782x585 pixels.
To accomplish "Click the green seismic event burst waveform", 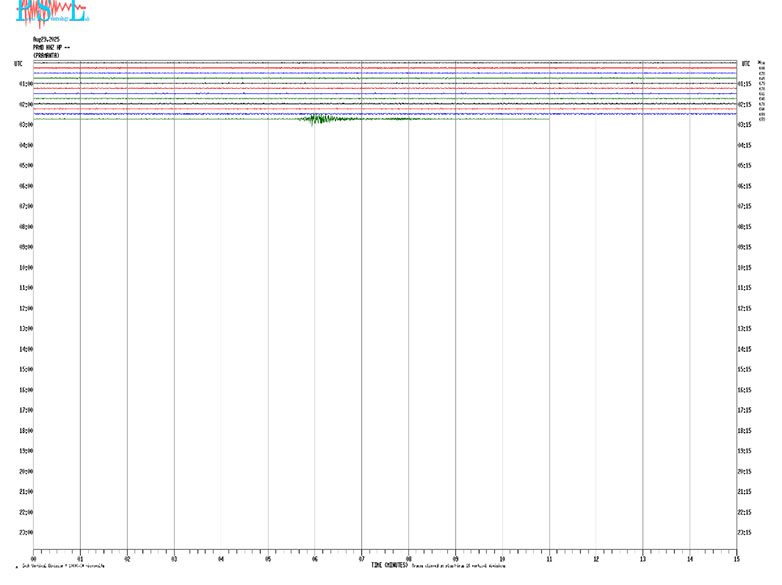I will pos(320,119).
